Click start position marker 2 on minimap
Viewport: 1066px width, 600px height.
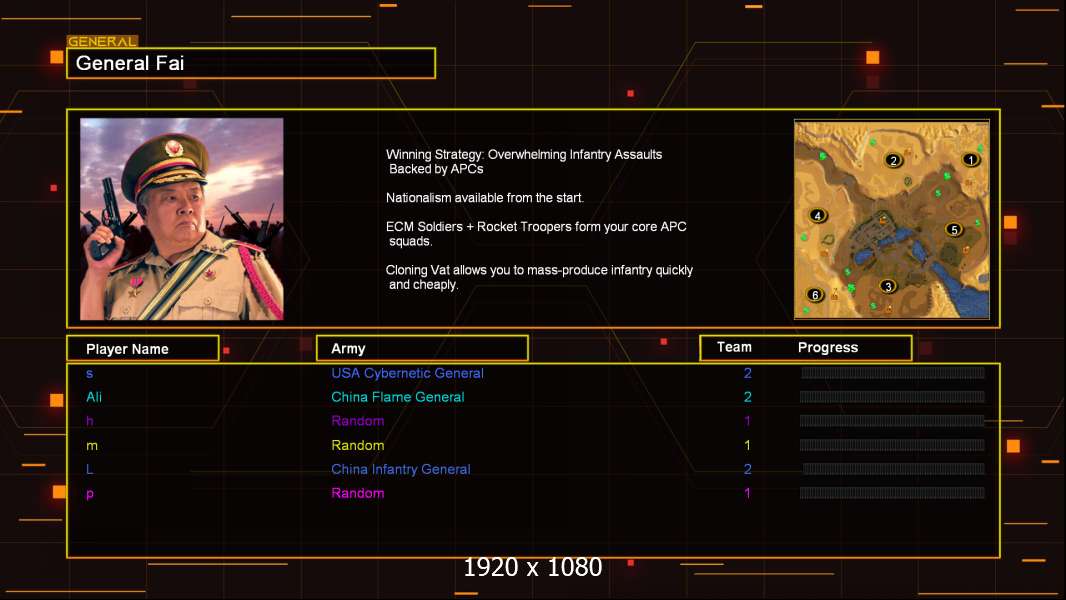[x=893, y=160]
